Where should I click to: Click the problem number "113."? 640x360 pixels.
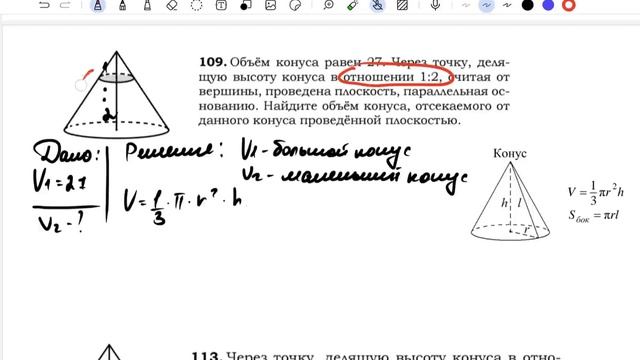207,356
